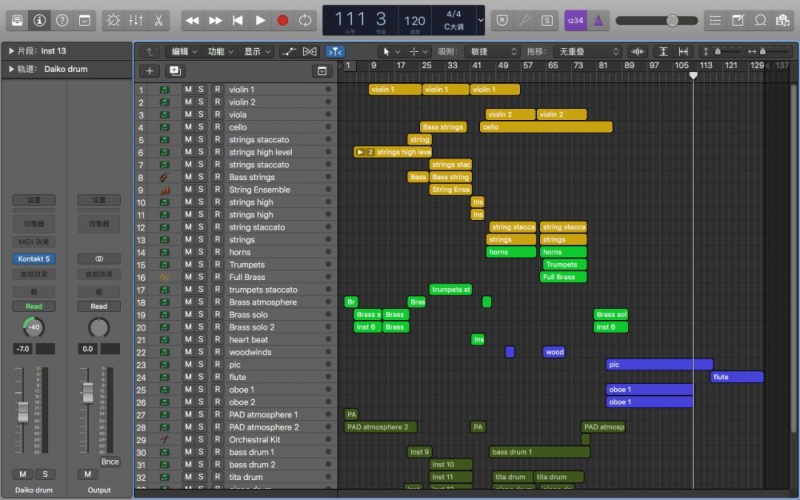Open the Media Browser icon
Viewport: 800px width, 500px height.
(x=783, y=20)
